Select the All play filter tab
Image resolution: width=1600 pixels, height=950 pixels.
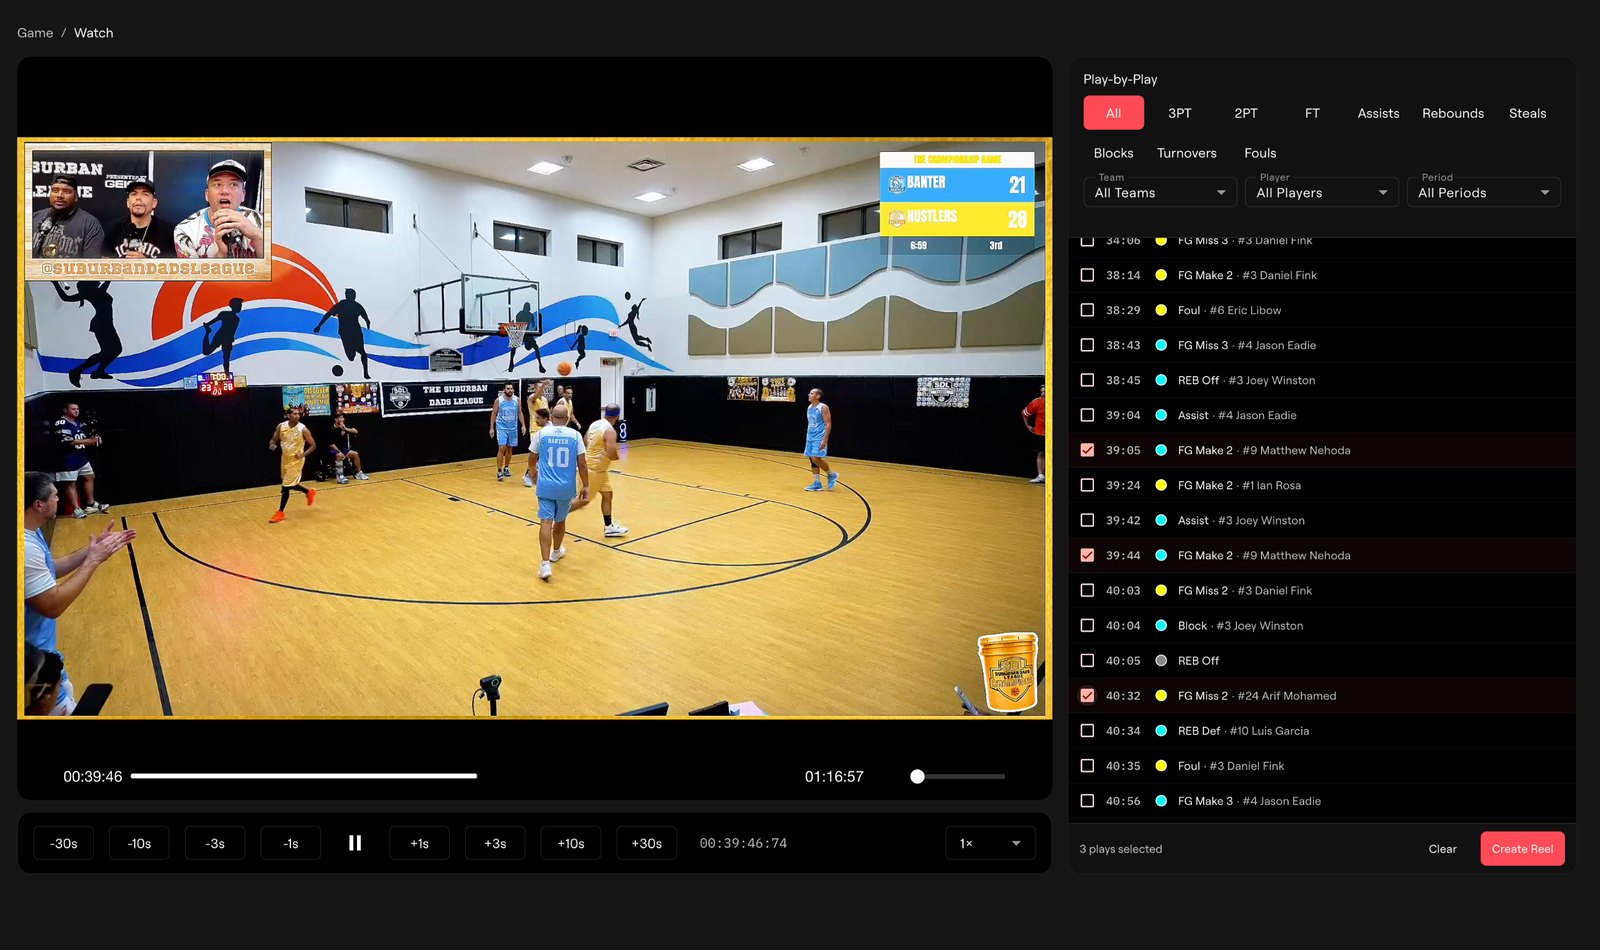1113,113
